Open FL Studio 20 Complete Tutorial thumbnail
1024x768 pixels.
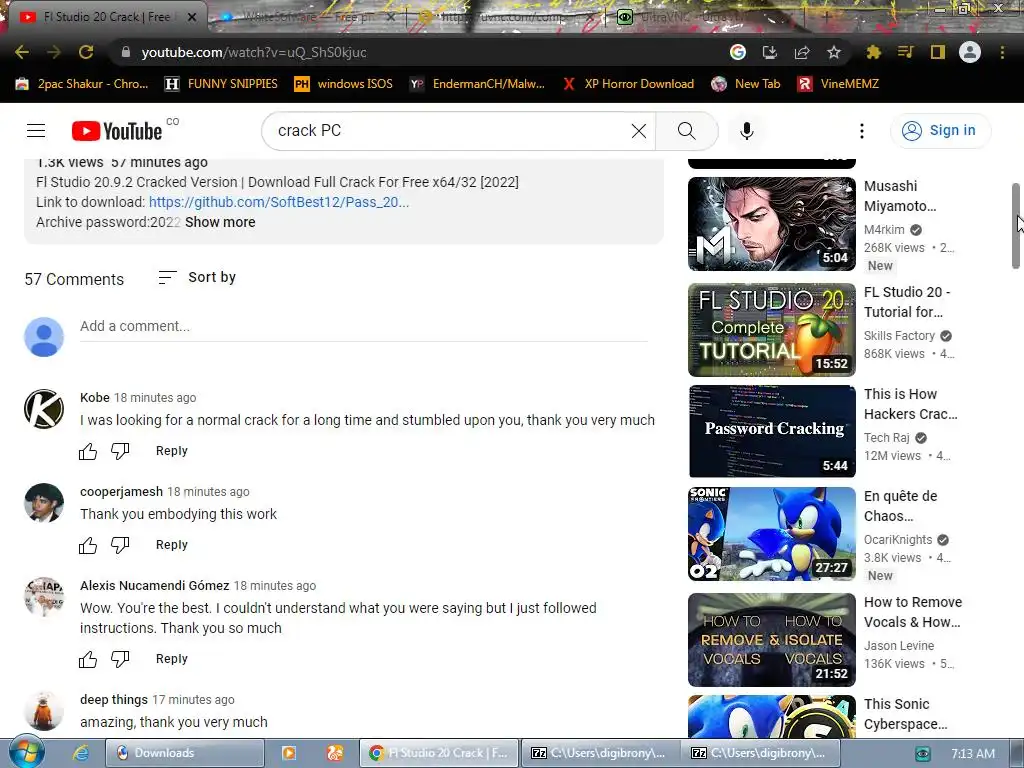(771, 330)
